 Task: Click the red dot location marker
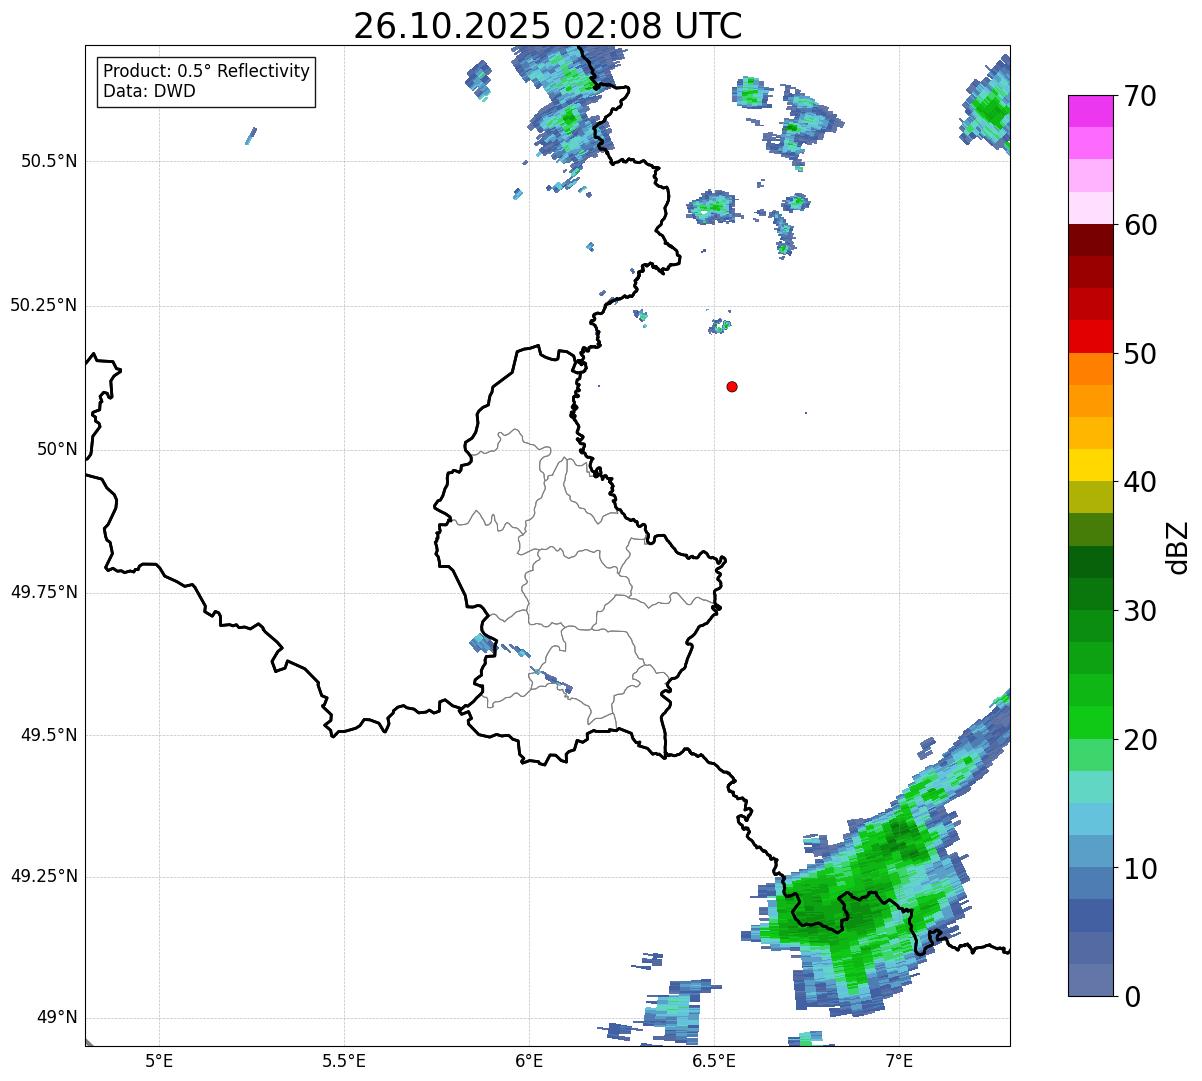(732, 386)
